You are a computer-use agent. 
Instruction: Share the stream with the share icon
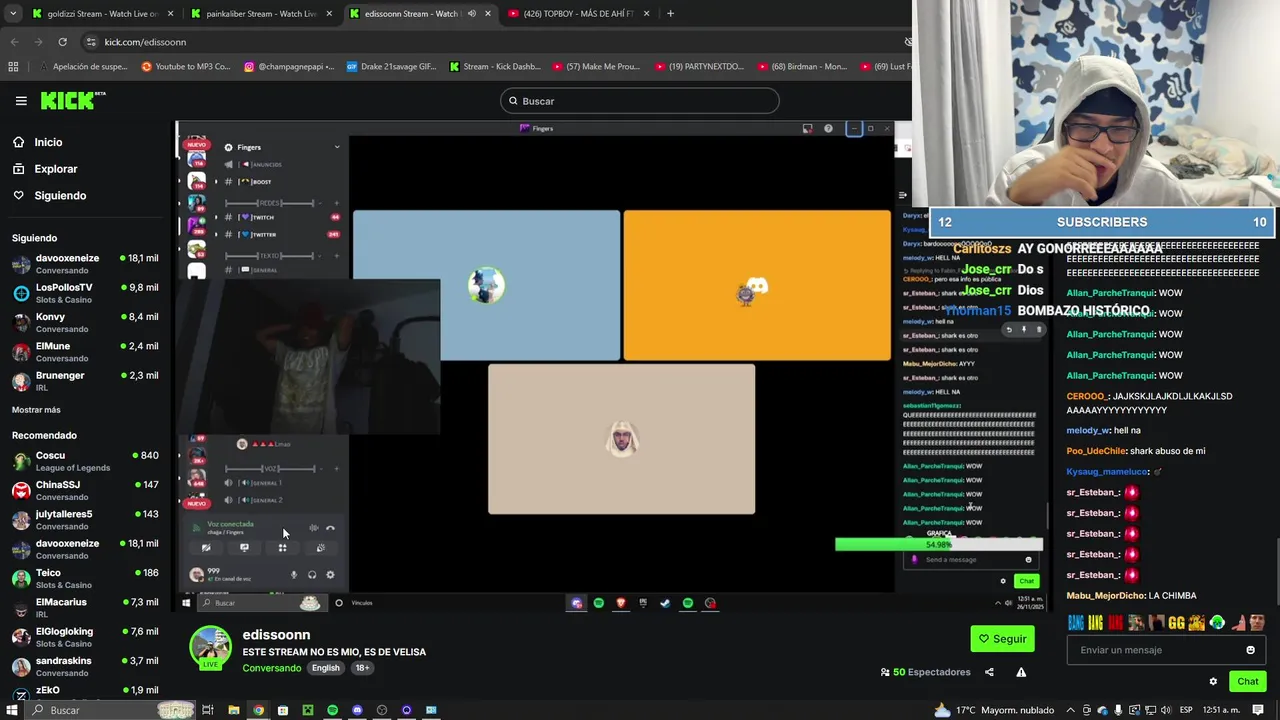click(x=989, y=672)
